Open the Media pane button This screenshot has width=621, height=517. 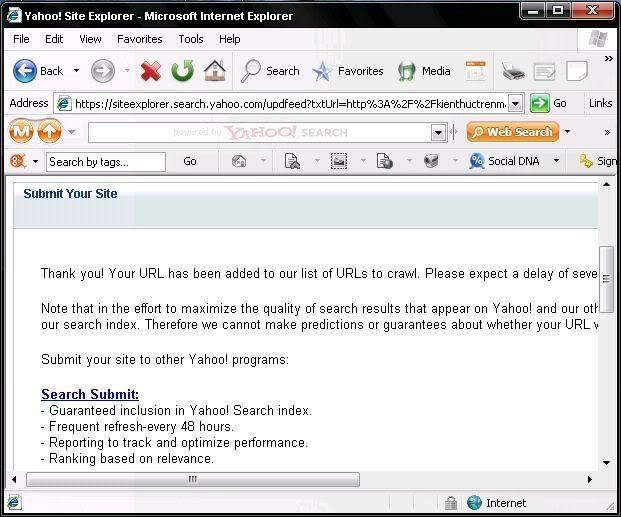424,71
